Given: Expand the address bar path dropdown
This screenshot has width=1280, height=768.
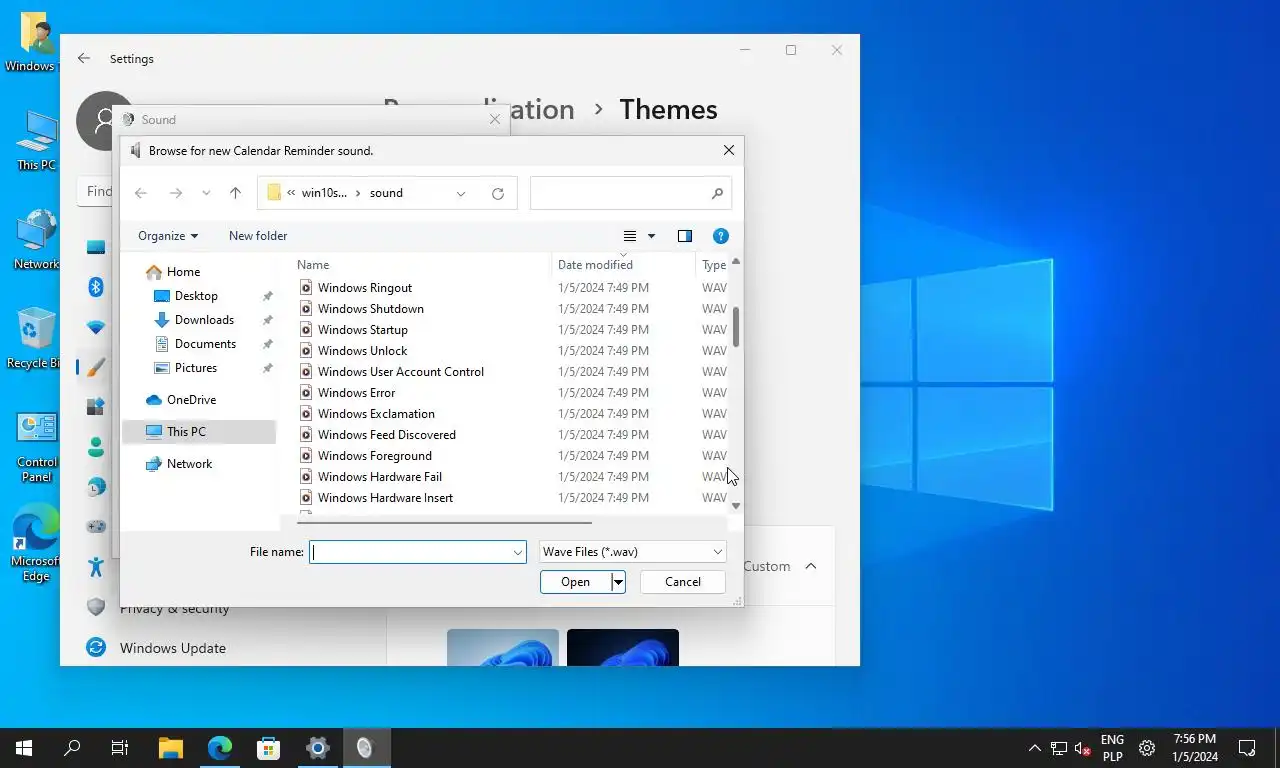Looking at the screenshot, I should click(x=461, y=193).
